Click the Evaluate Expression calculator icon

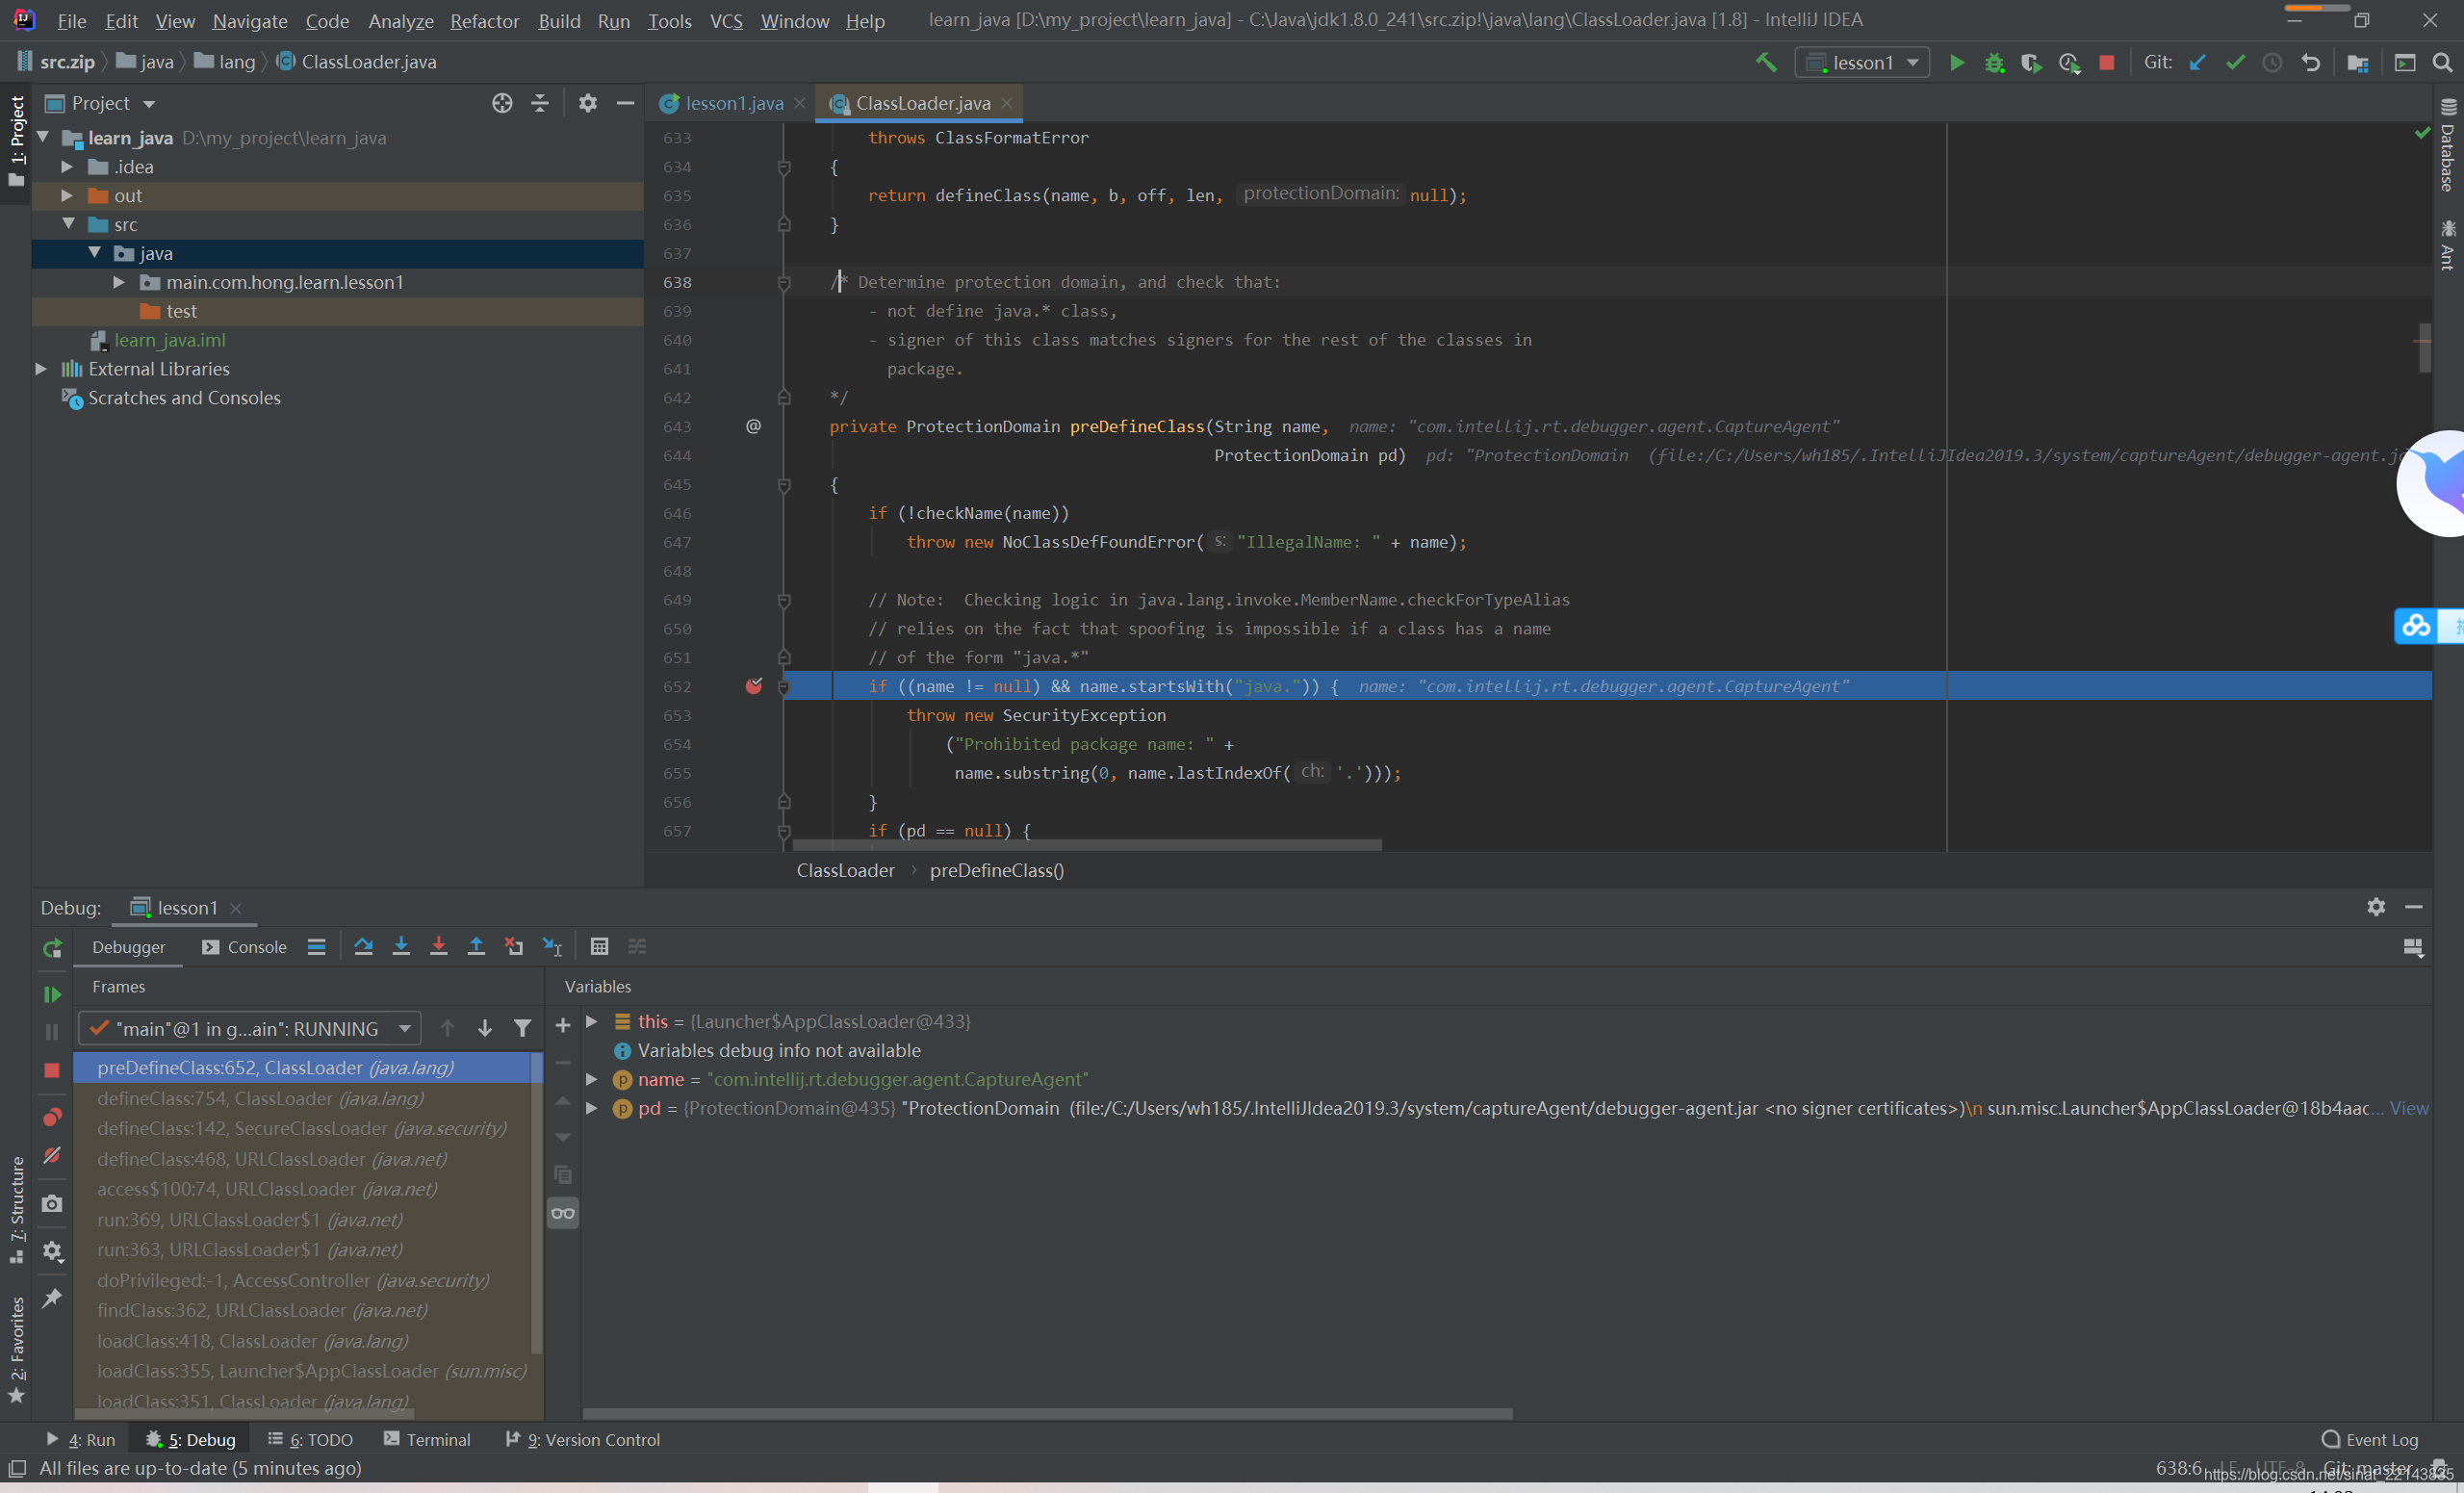pyautogui.click(x=599, y=946)
